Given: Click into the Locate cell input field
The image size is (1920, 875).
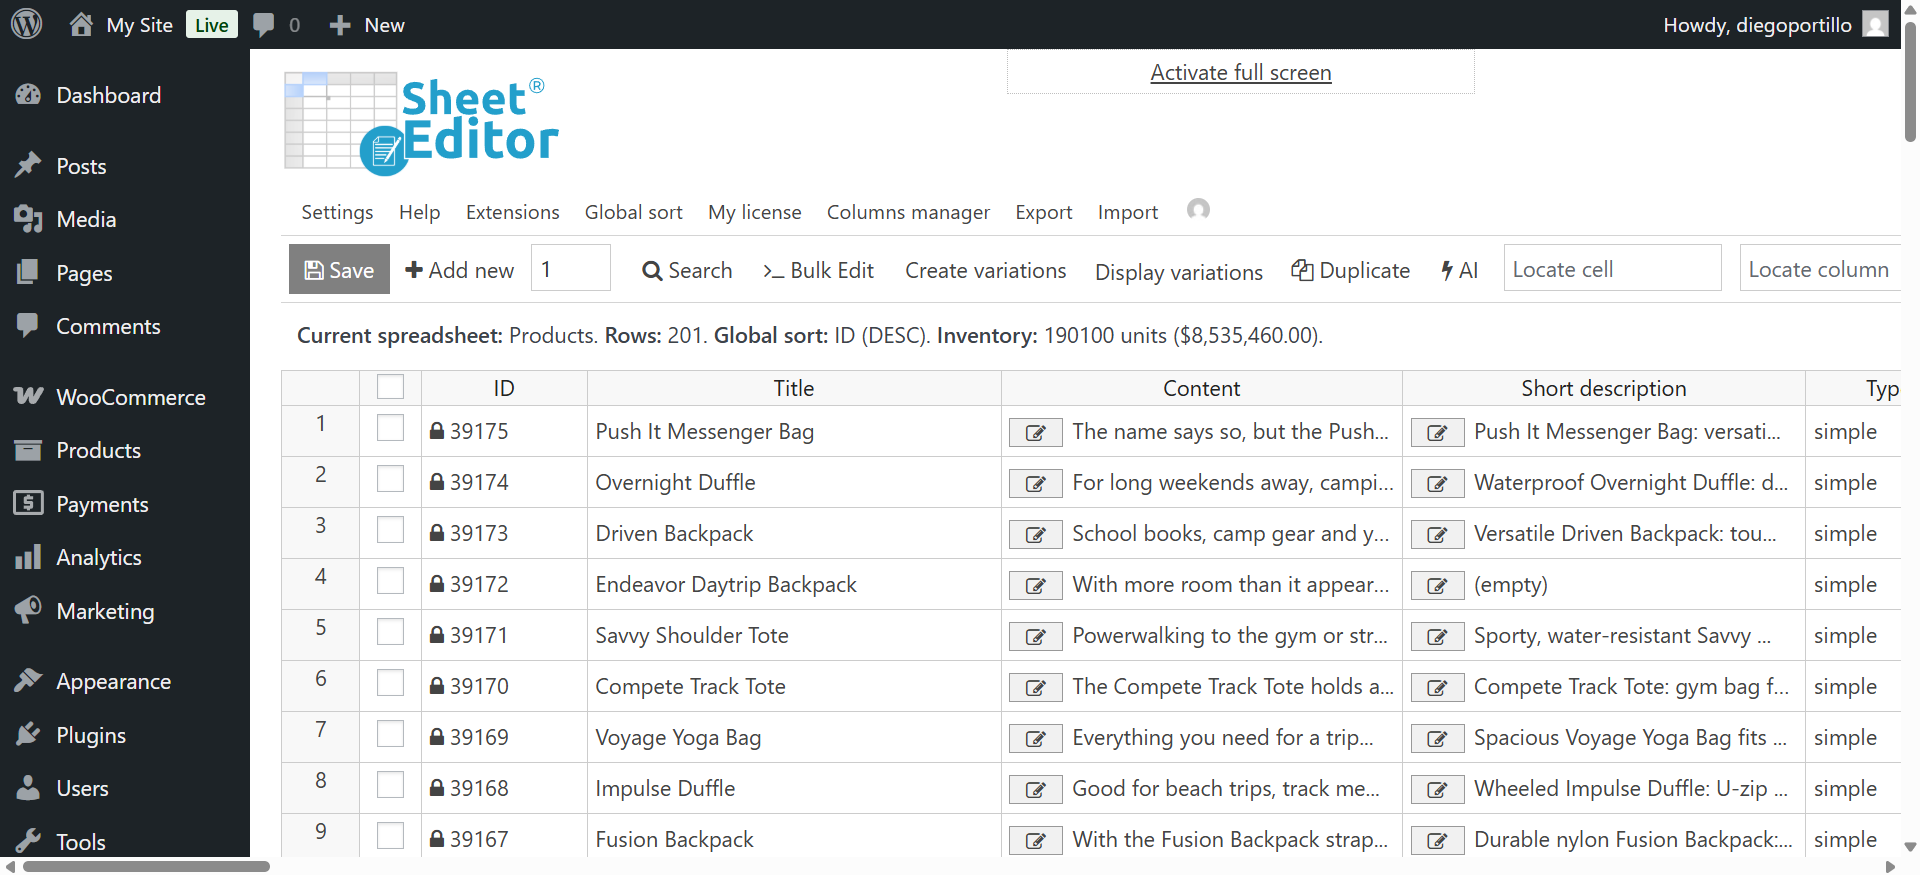Looking at the screenshot, I should coord(1611,269).
